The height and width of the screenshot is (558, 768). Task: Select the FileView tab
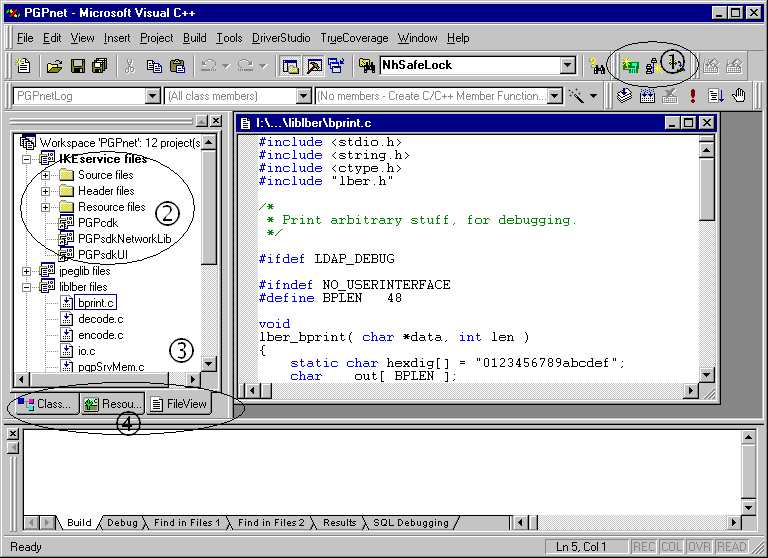click(179, 404)
